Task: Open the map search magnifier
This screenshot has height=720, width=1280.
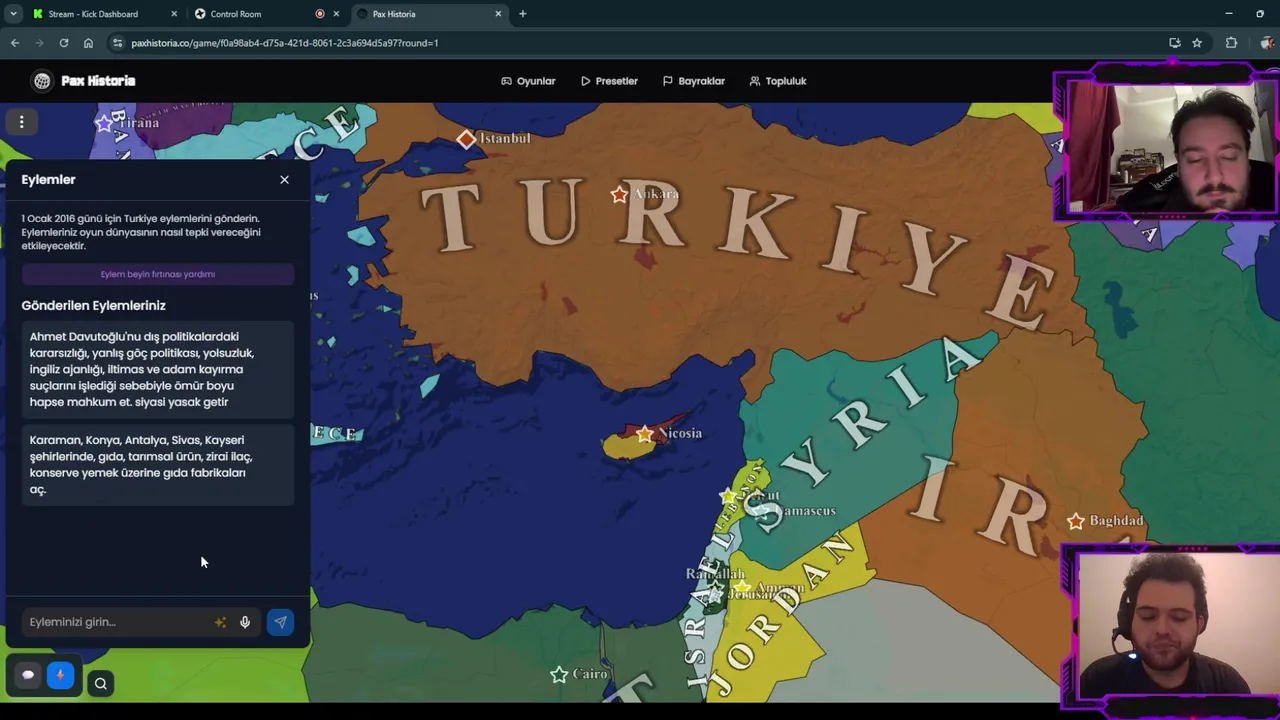Action: [x=100, y=684]
